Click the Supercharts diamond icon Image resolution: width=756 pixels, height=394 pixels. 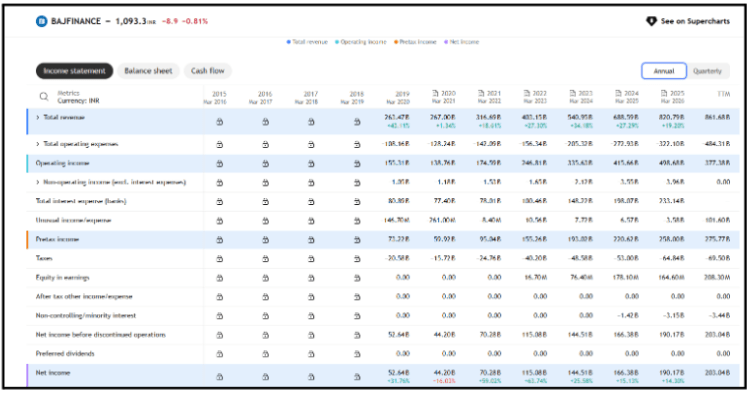click(651, 21)
